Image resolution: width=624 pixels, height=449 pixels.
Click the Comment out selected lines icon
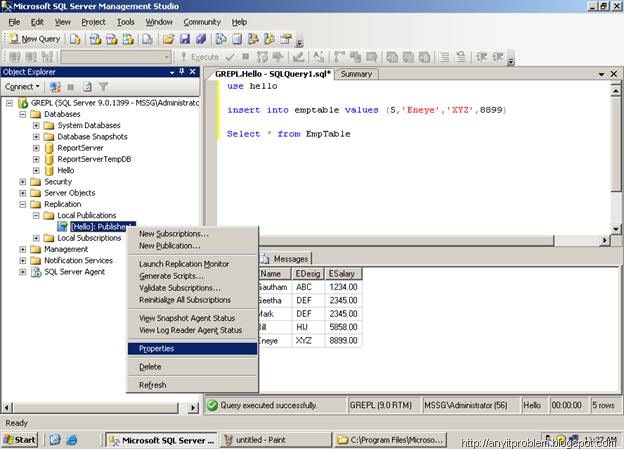pos(445,57)
